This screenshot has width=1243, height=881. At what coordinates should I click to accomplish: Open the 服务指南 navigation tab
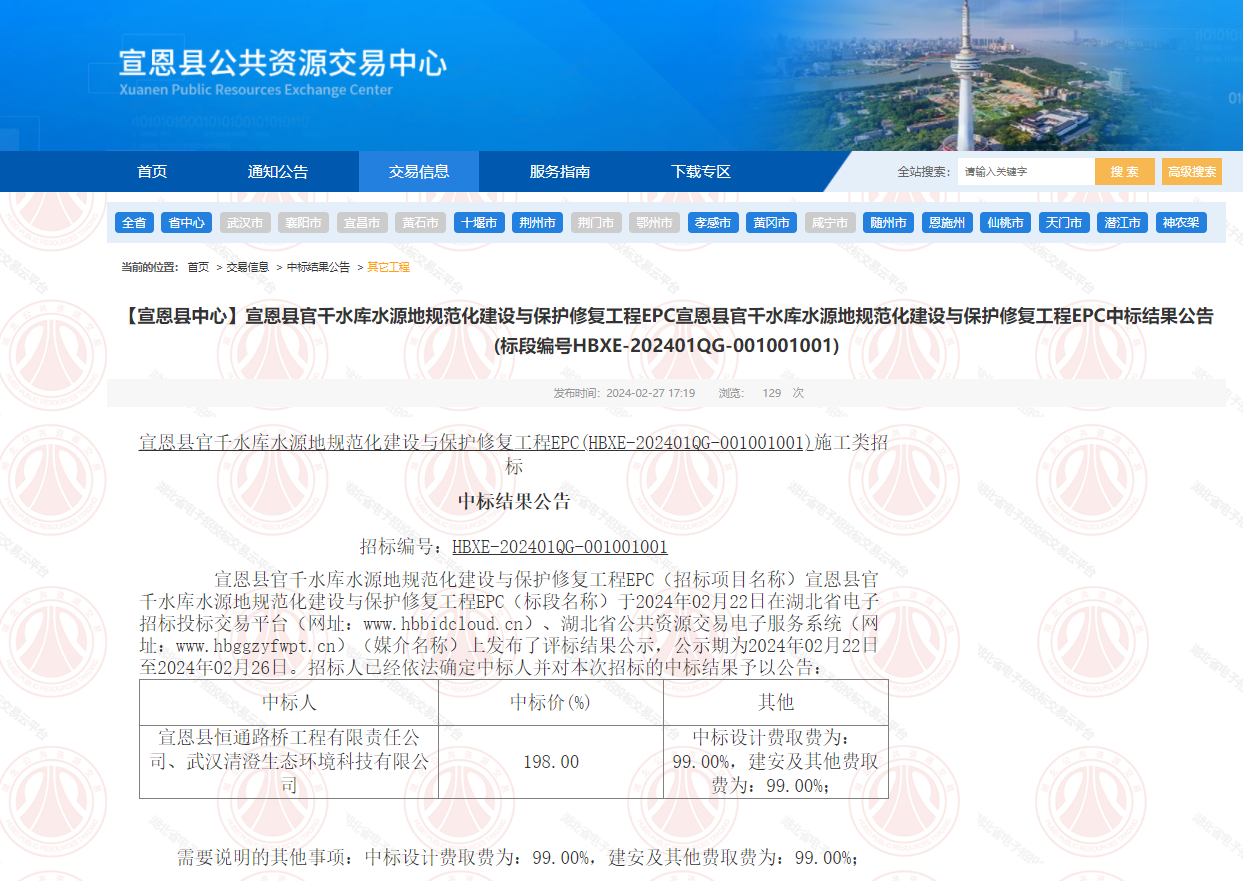tap(560, 171)
